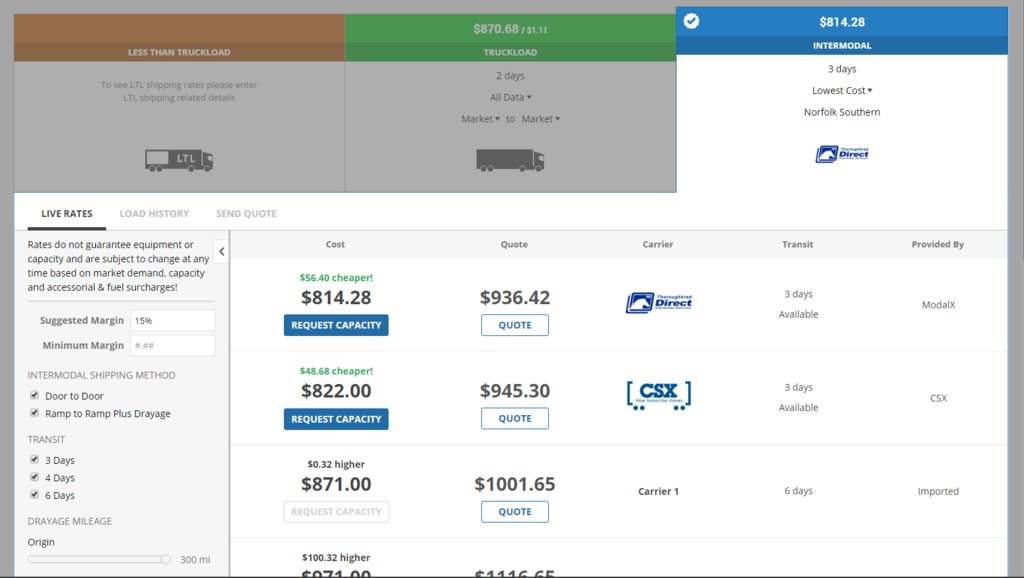Click the CSX carrier logo
This screenshot has height=578, width=1024.
(658, 396)
